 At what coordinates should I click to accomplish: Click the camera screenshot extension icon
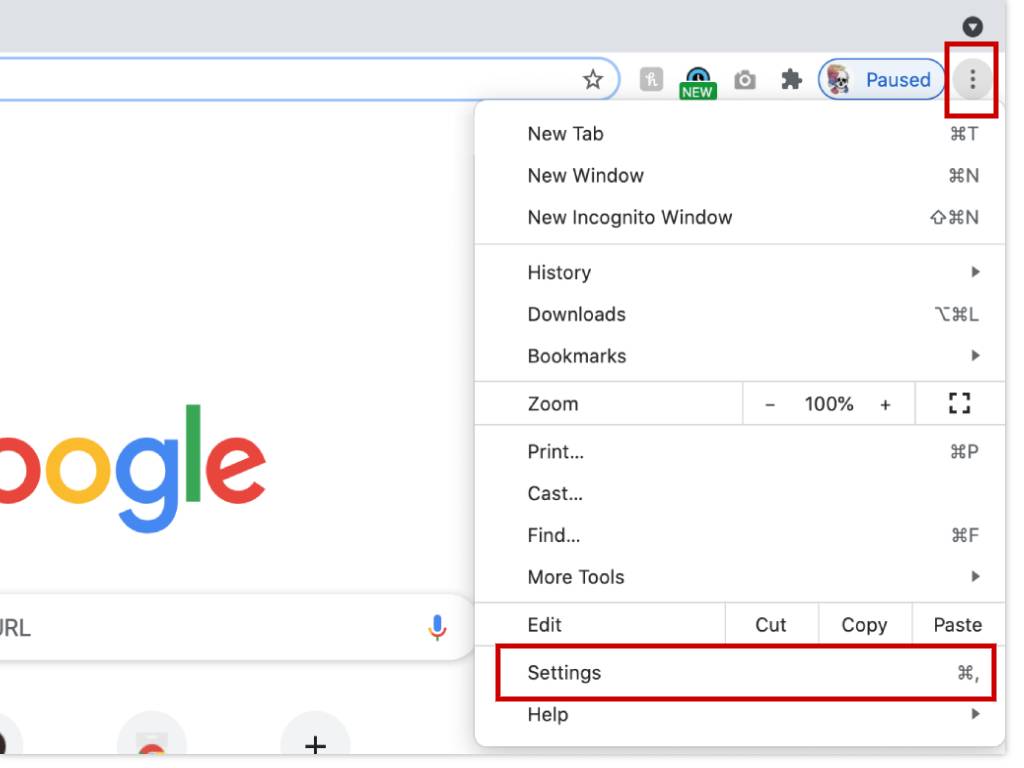pos(744,80)
